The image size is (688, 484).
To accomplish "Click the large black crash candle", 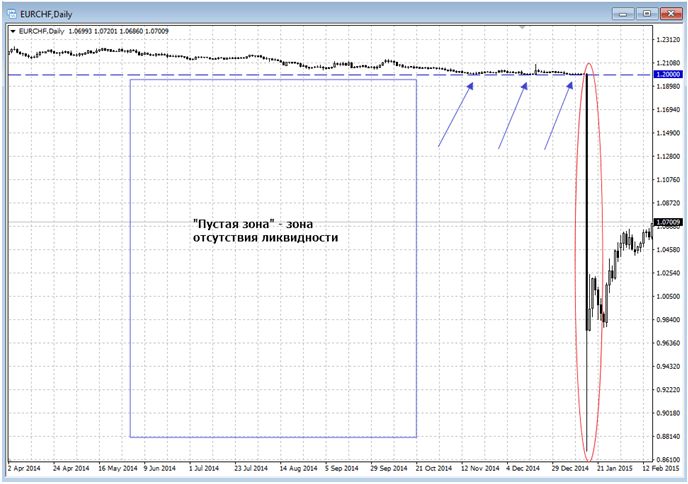I will coord(586,200).
